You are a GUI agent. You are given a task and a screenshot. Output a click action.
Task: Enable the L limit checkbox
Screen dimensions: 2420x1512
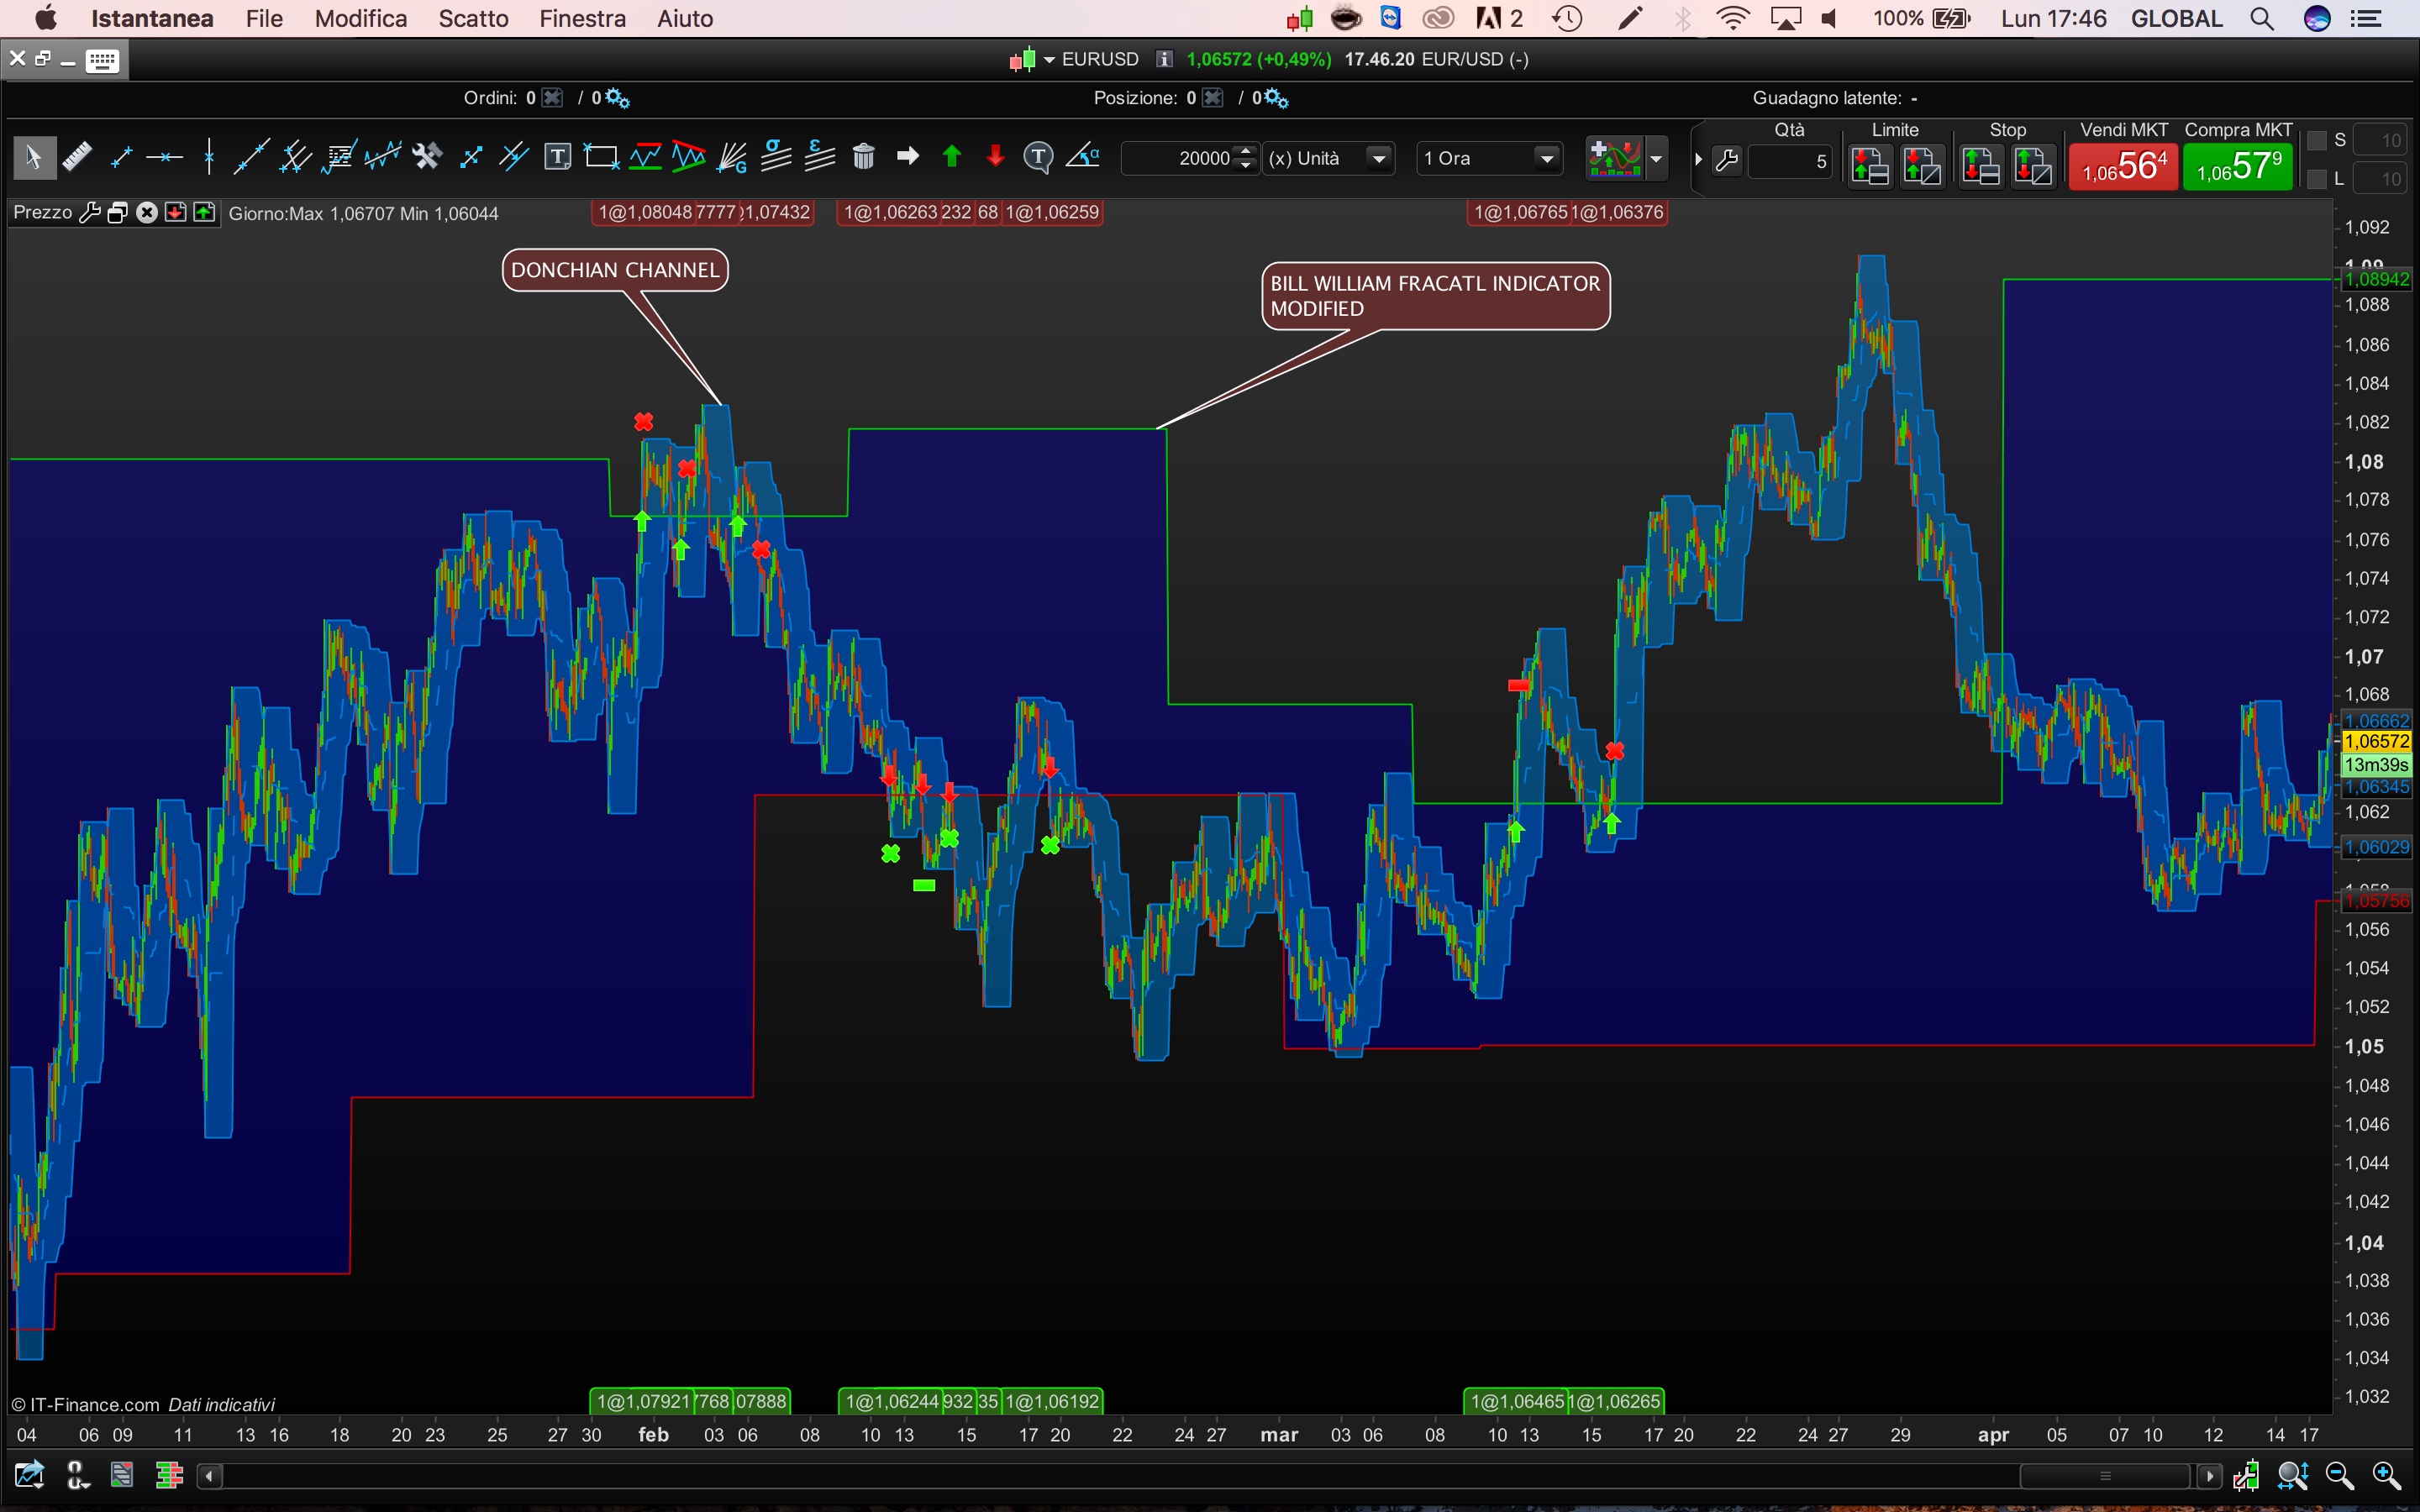point(2317,180)
